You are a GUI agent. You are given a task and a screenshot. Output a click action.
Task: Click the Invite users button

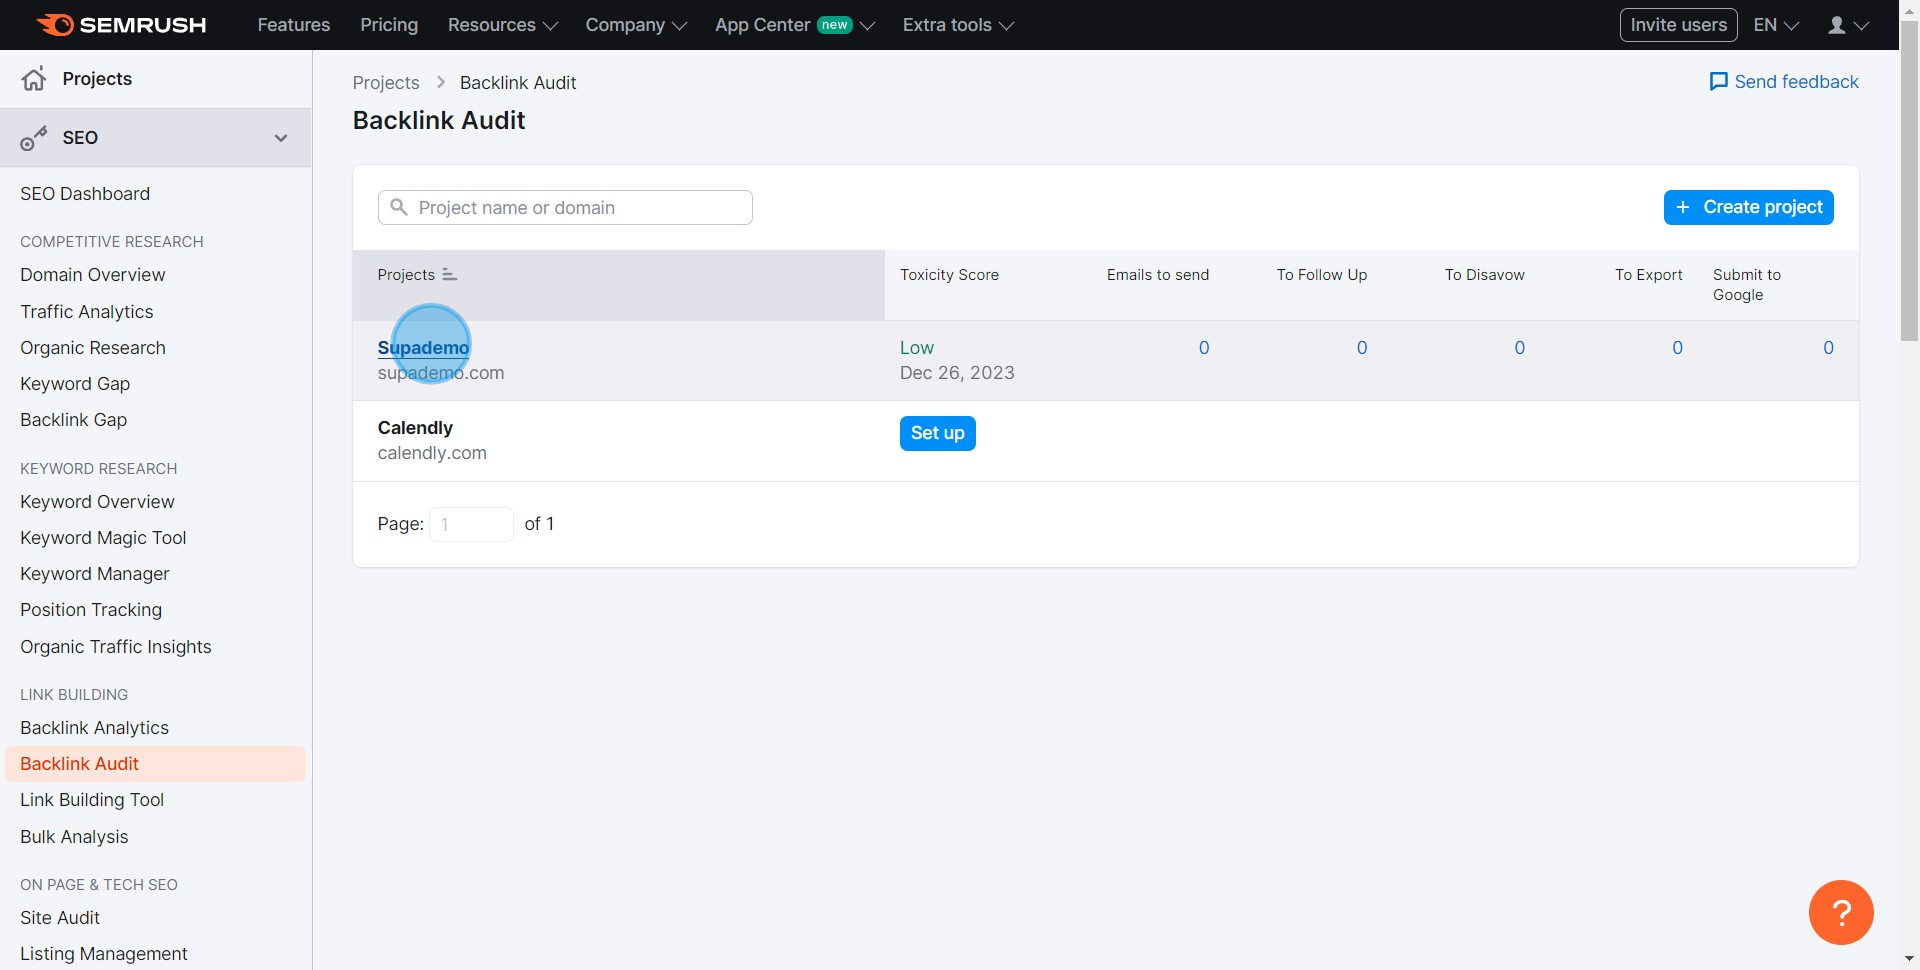(x=1678, y=25)
